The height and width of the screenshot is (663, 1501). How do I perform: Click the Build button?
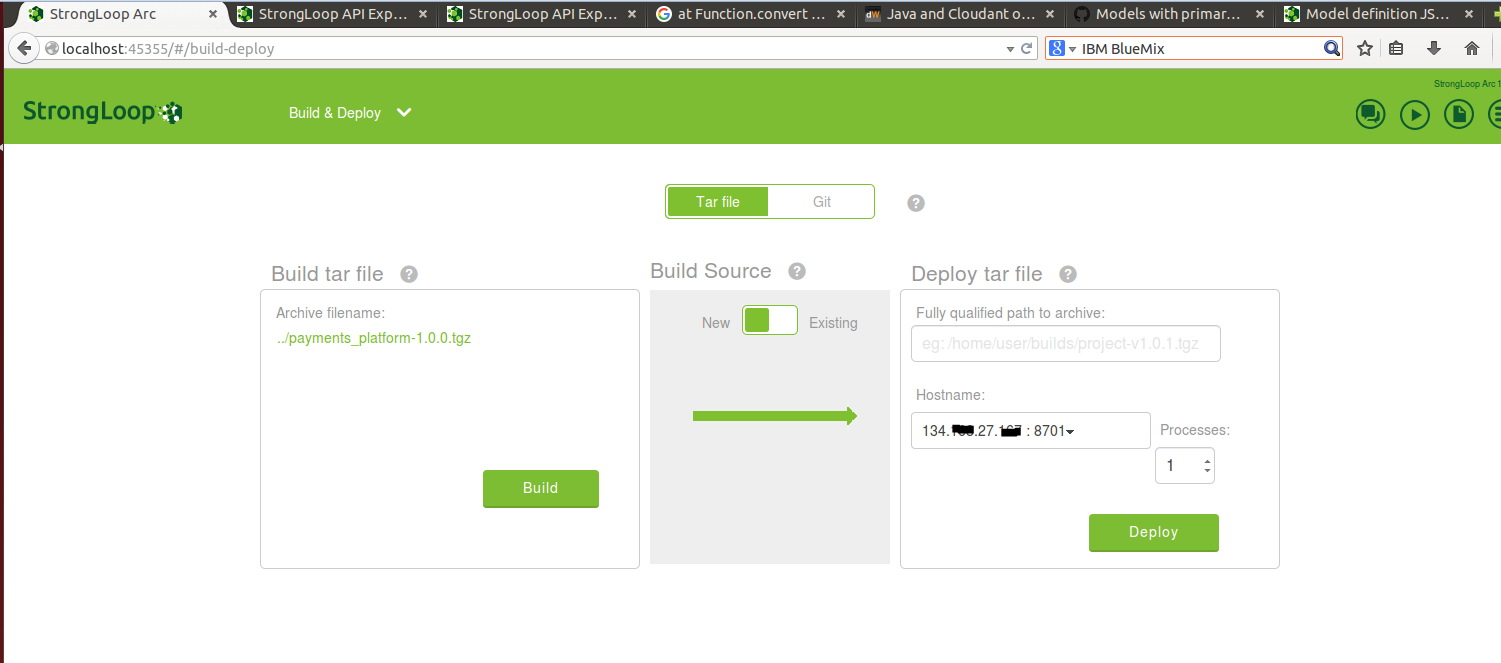(541, 488)
